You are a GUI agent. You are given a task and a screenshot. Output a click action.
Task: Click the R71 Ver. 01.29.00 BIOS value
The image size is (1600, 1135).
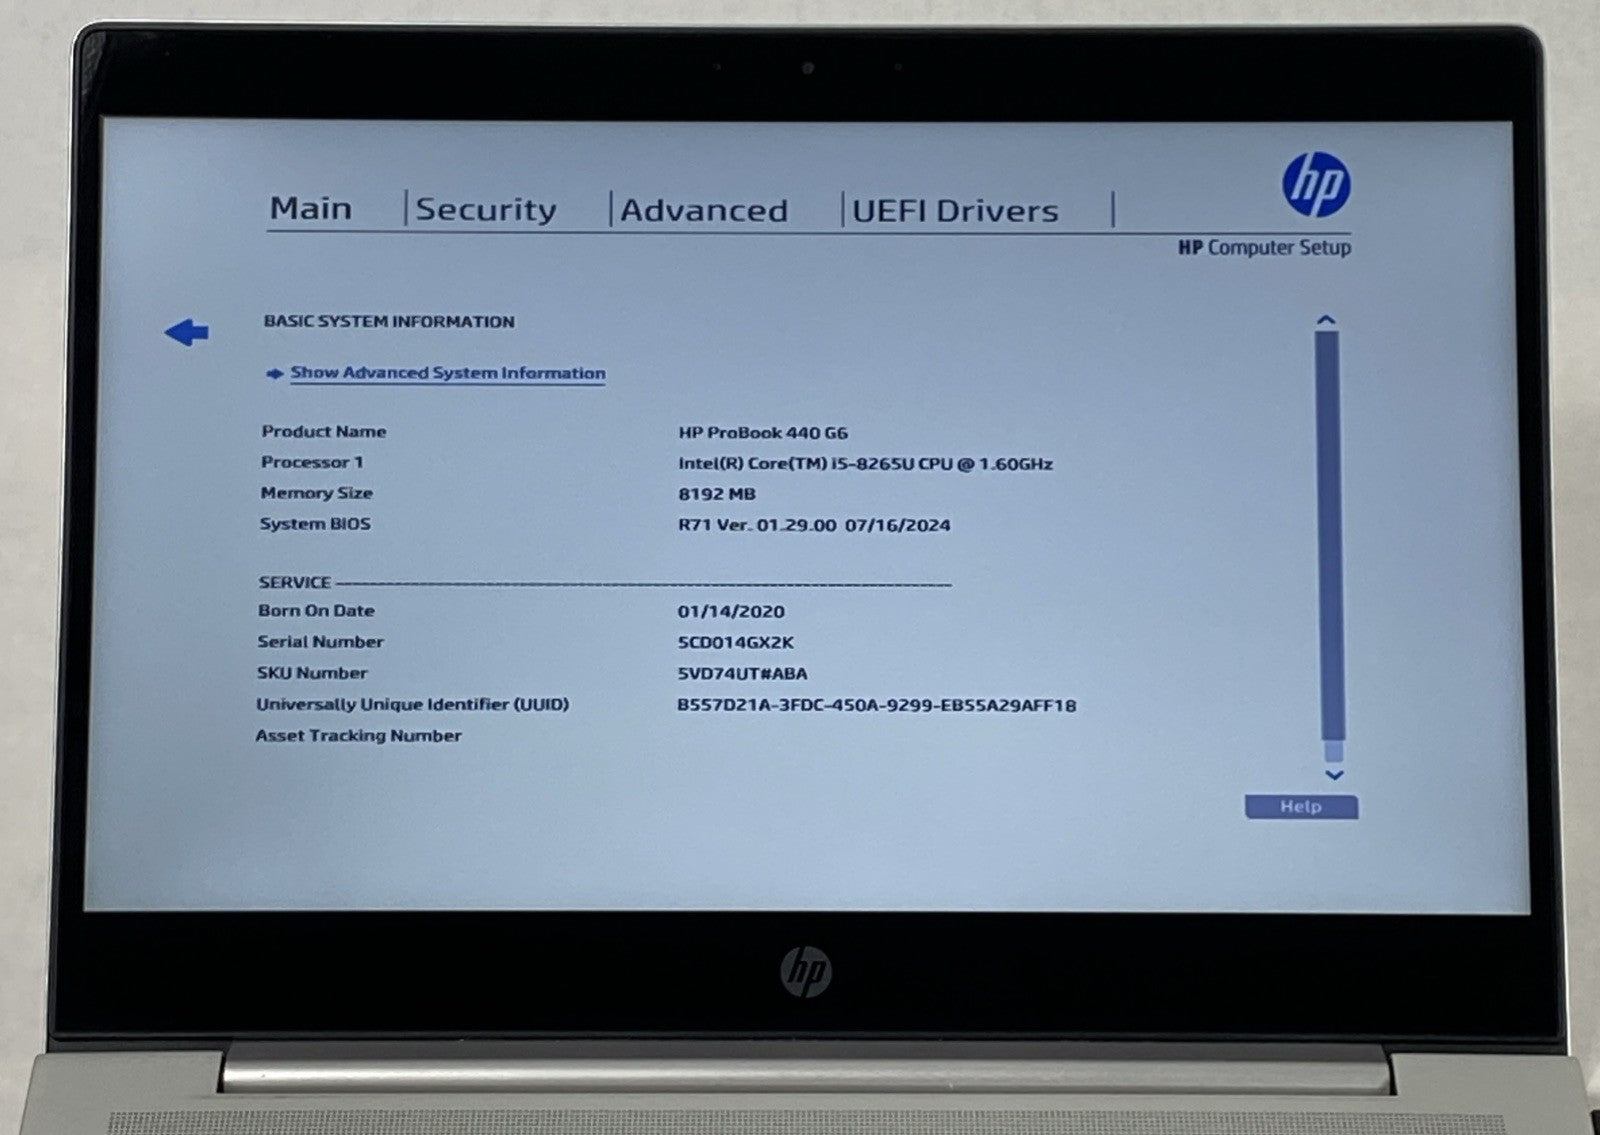point(814,525)
